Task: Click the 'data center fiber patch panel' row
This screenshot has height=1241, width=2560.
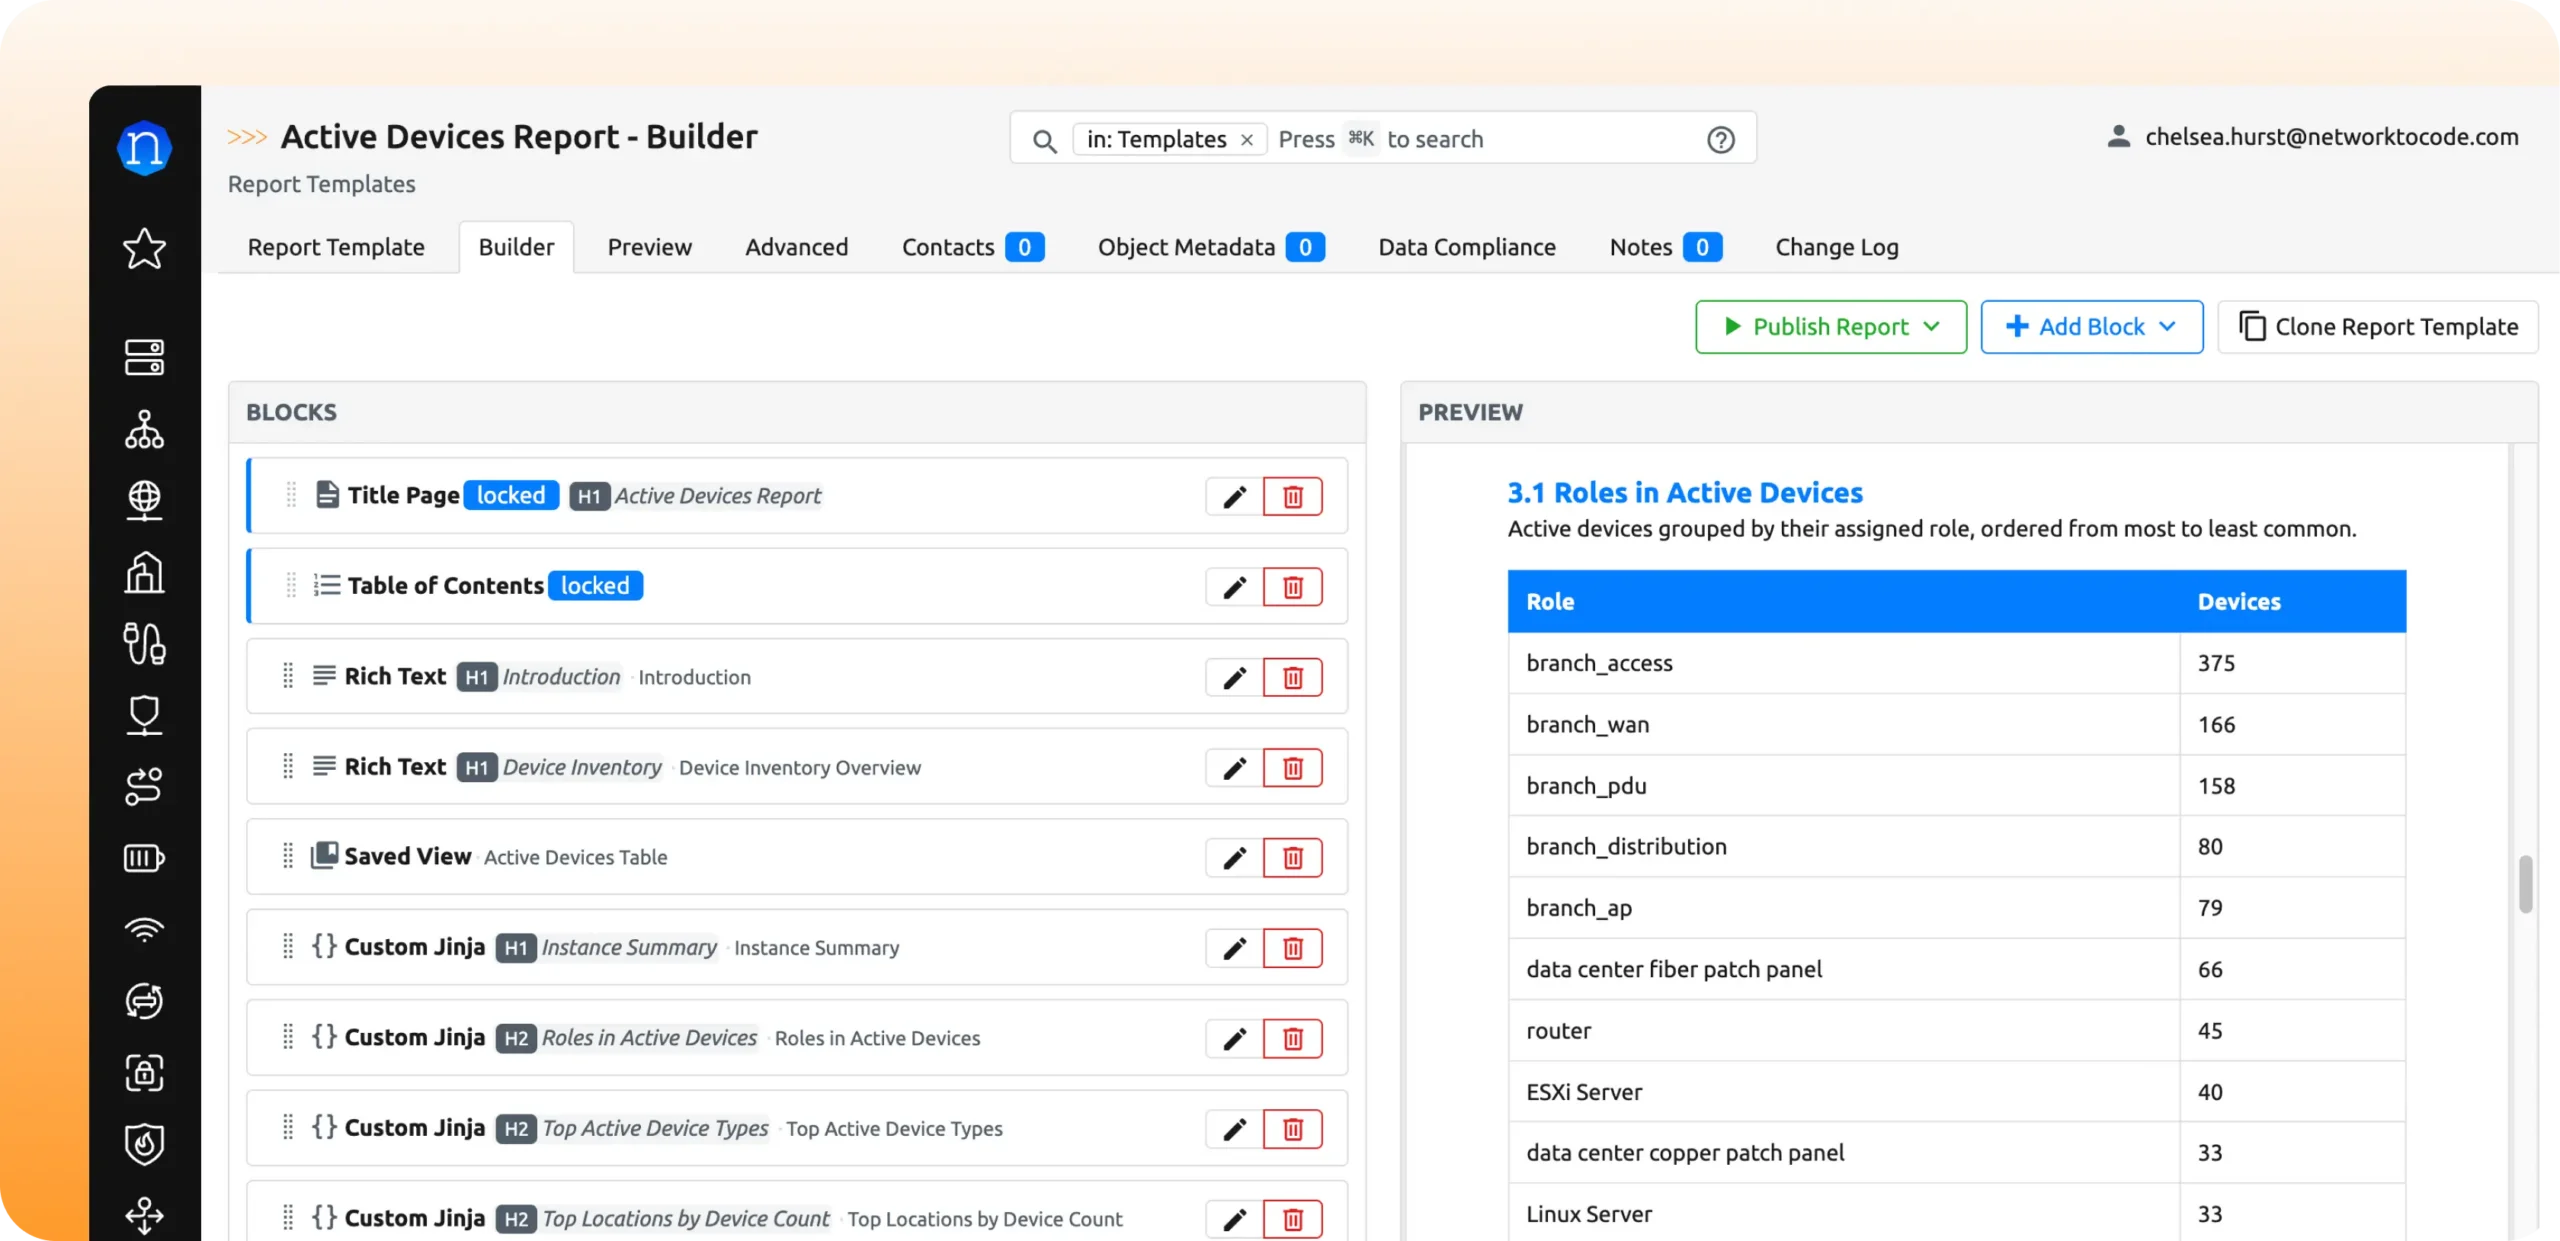Action: (x=1957, y=969)
